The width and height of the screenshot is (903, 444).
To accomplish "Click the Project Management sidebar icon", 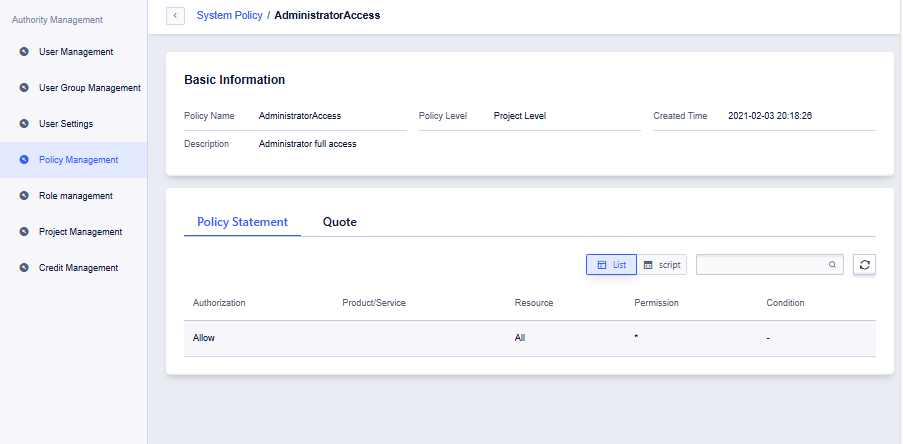I will point(24,232).
